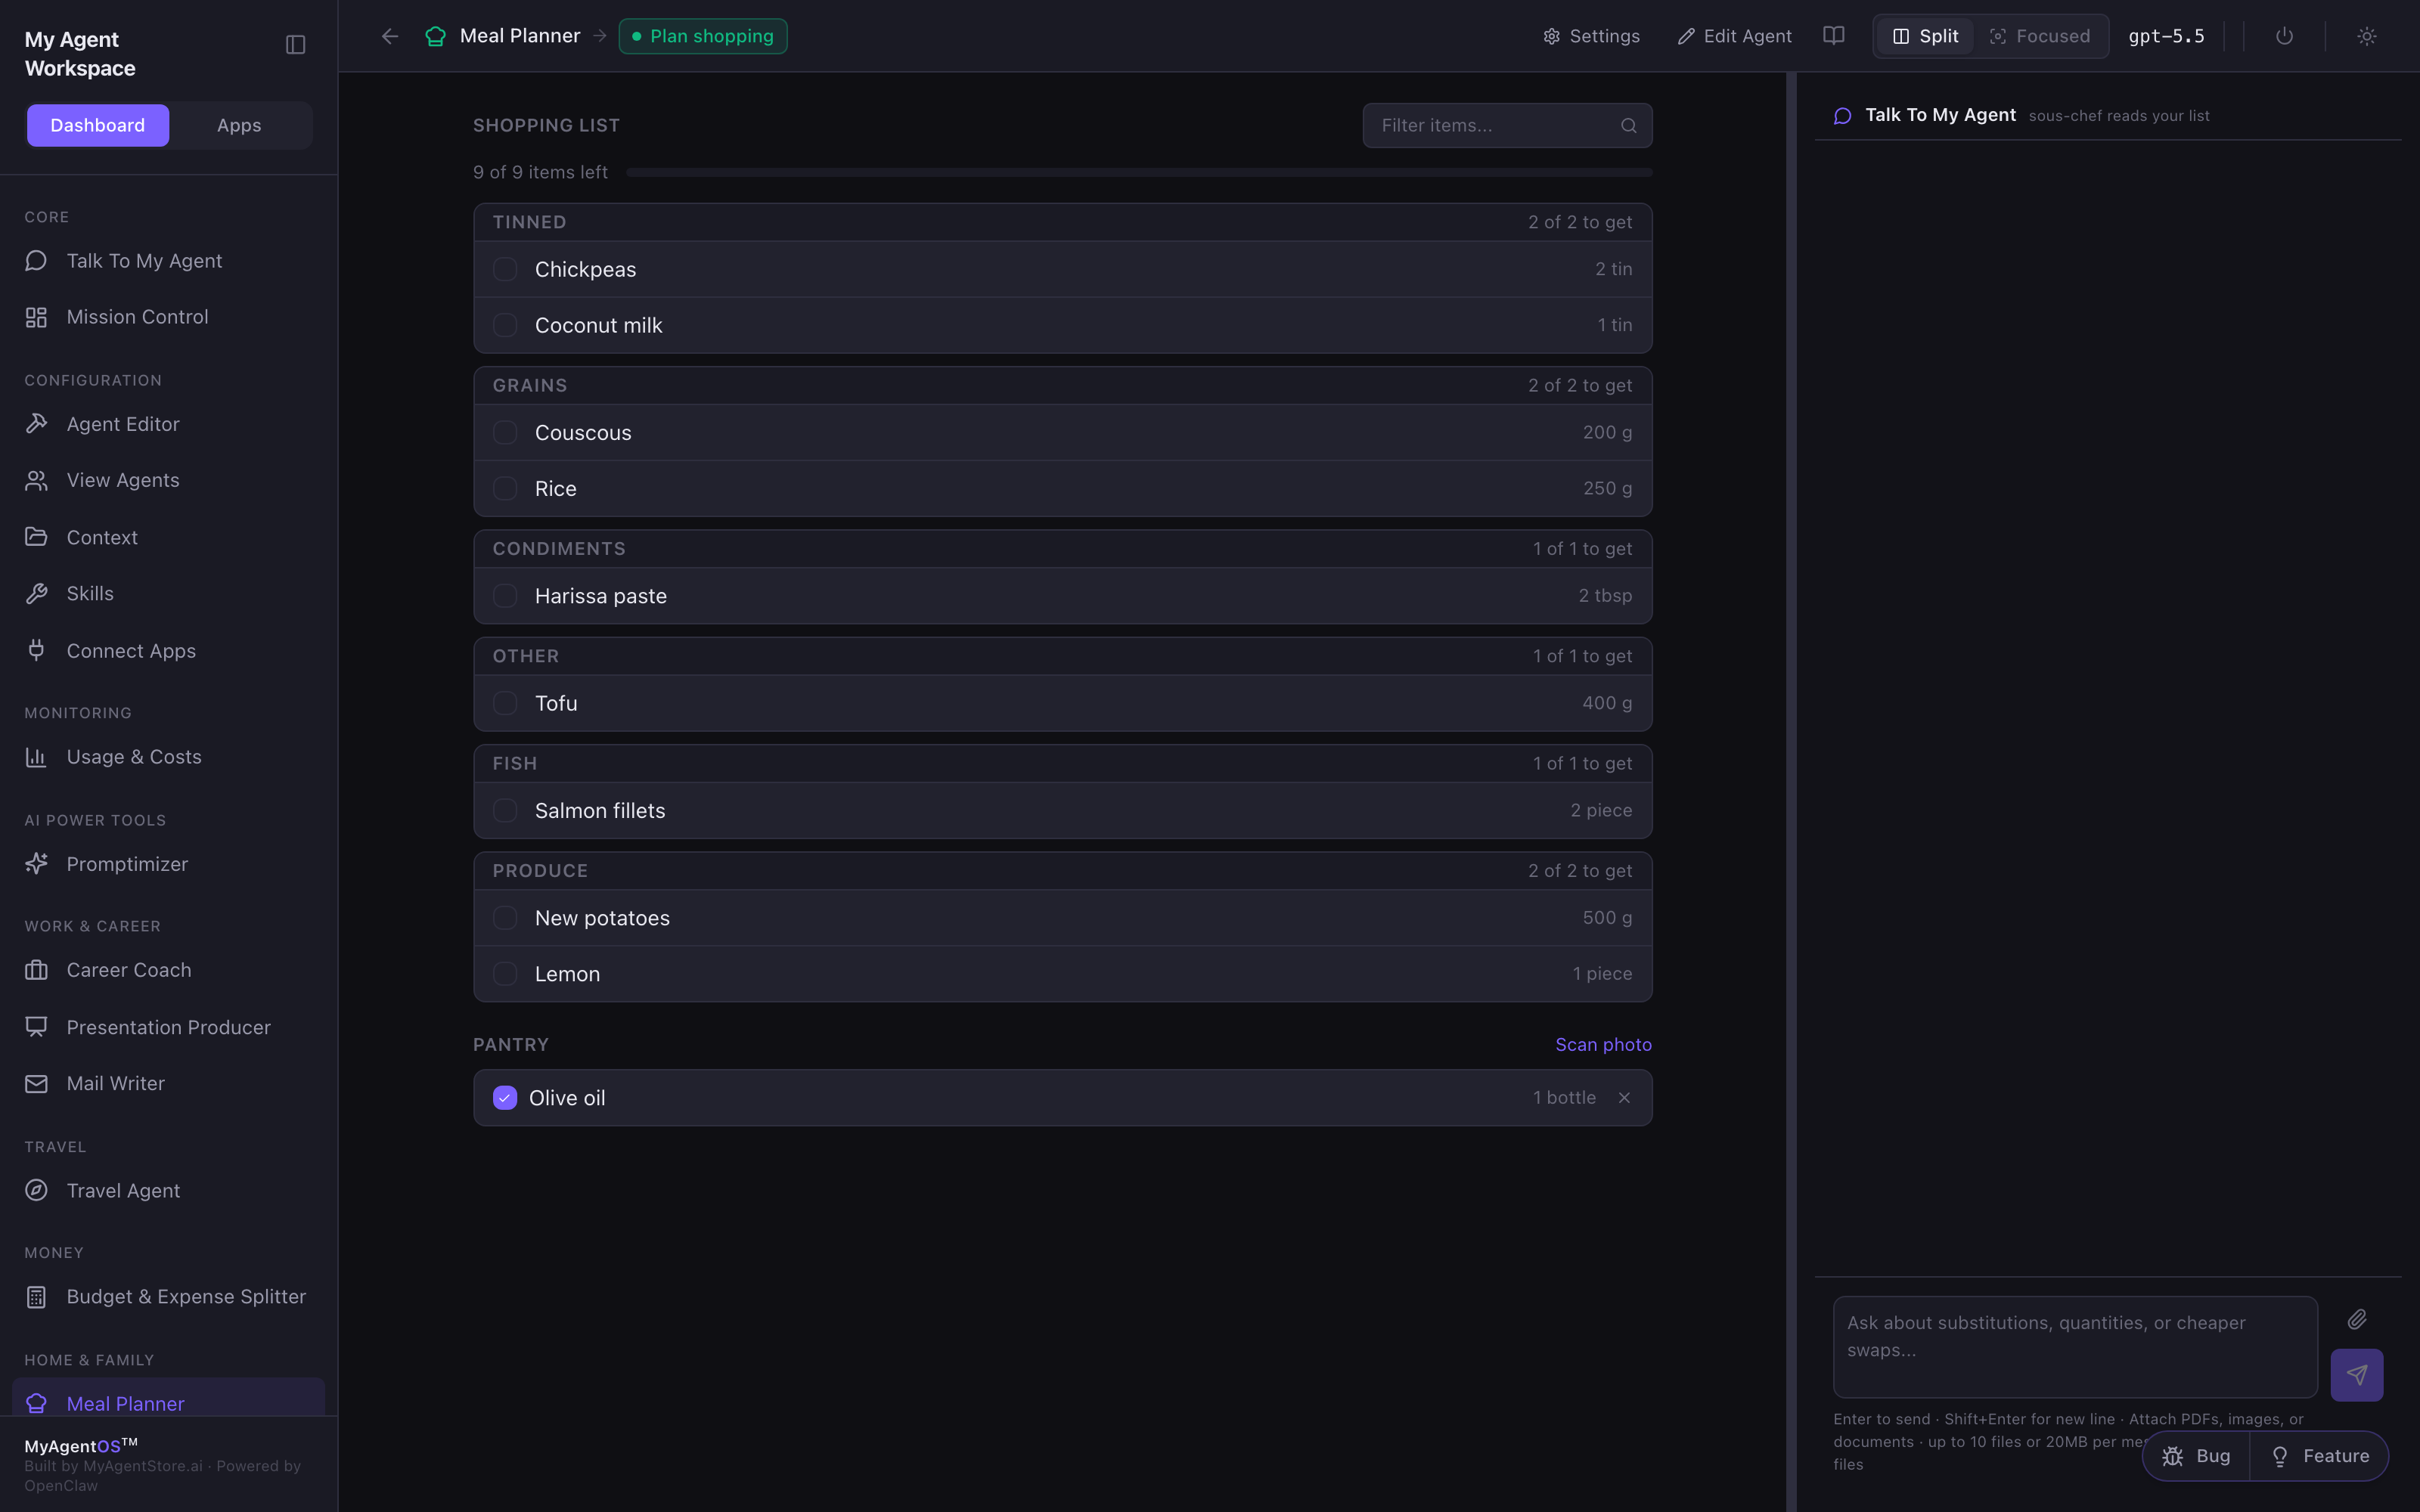The height and width of the screenshot is (1512, 2420).
Task: Click the Scan photo link
Action: click(1603, 1044)
